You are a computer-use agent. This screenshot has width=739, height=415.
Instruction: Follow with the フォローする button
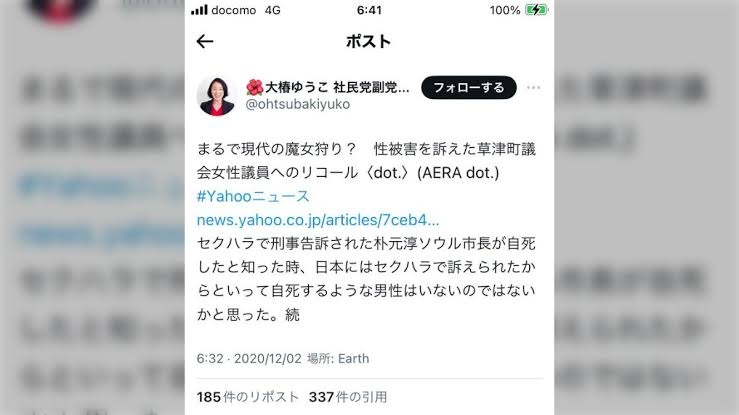[x=468, y=88]
